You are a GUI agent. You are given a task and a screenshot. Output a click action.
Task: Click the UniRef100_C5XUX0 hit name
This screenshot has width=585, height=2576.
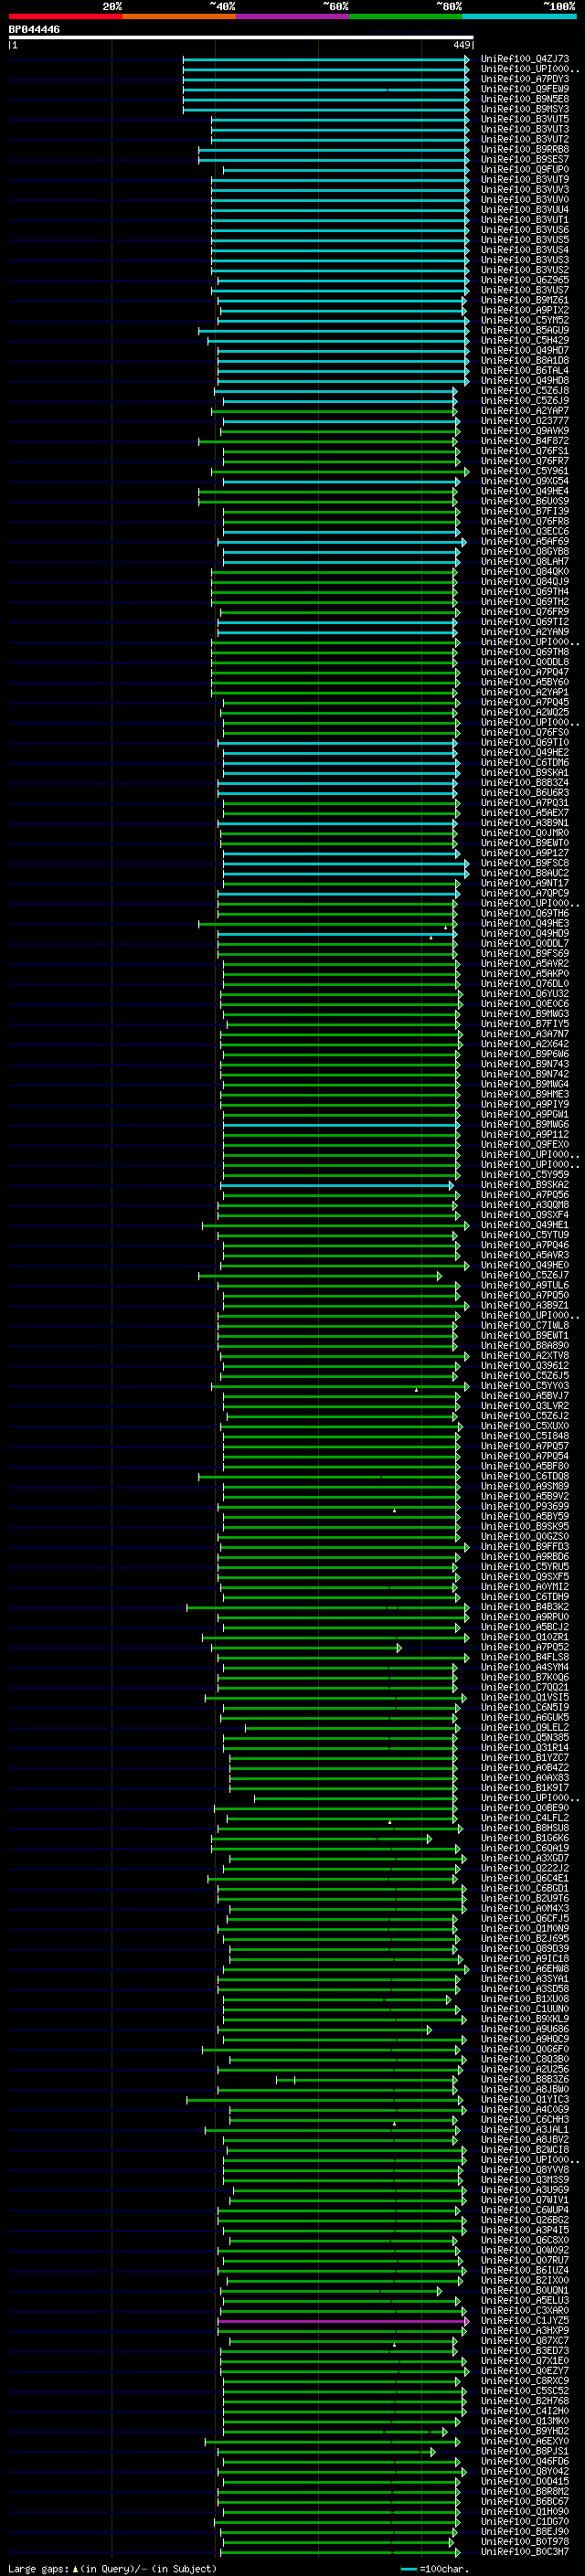click(x=525, y=1426)
